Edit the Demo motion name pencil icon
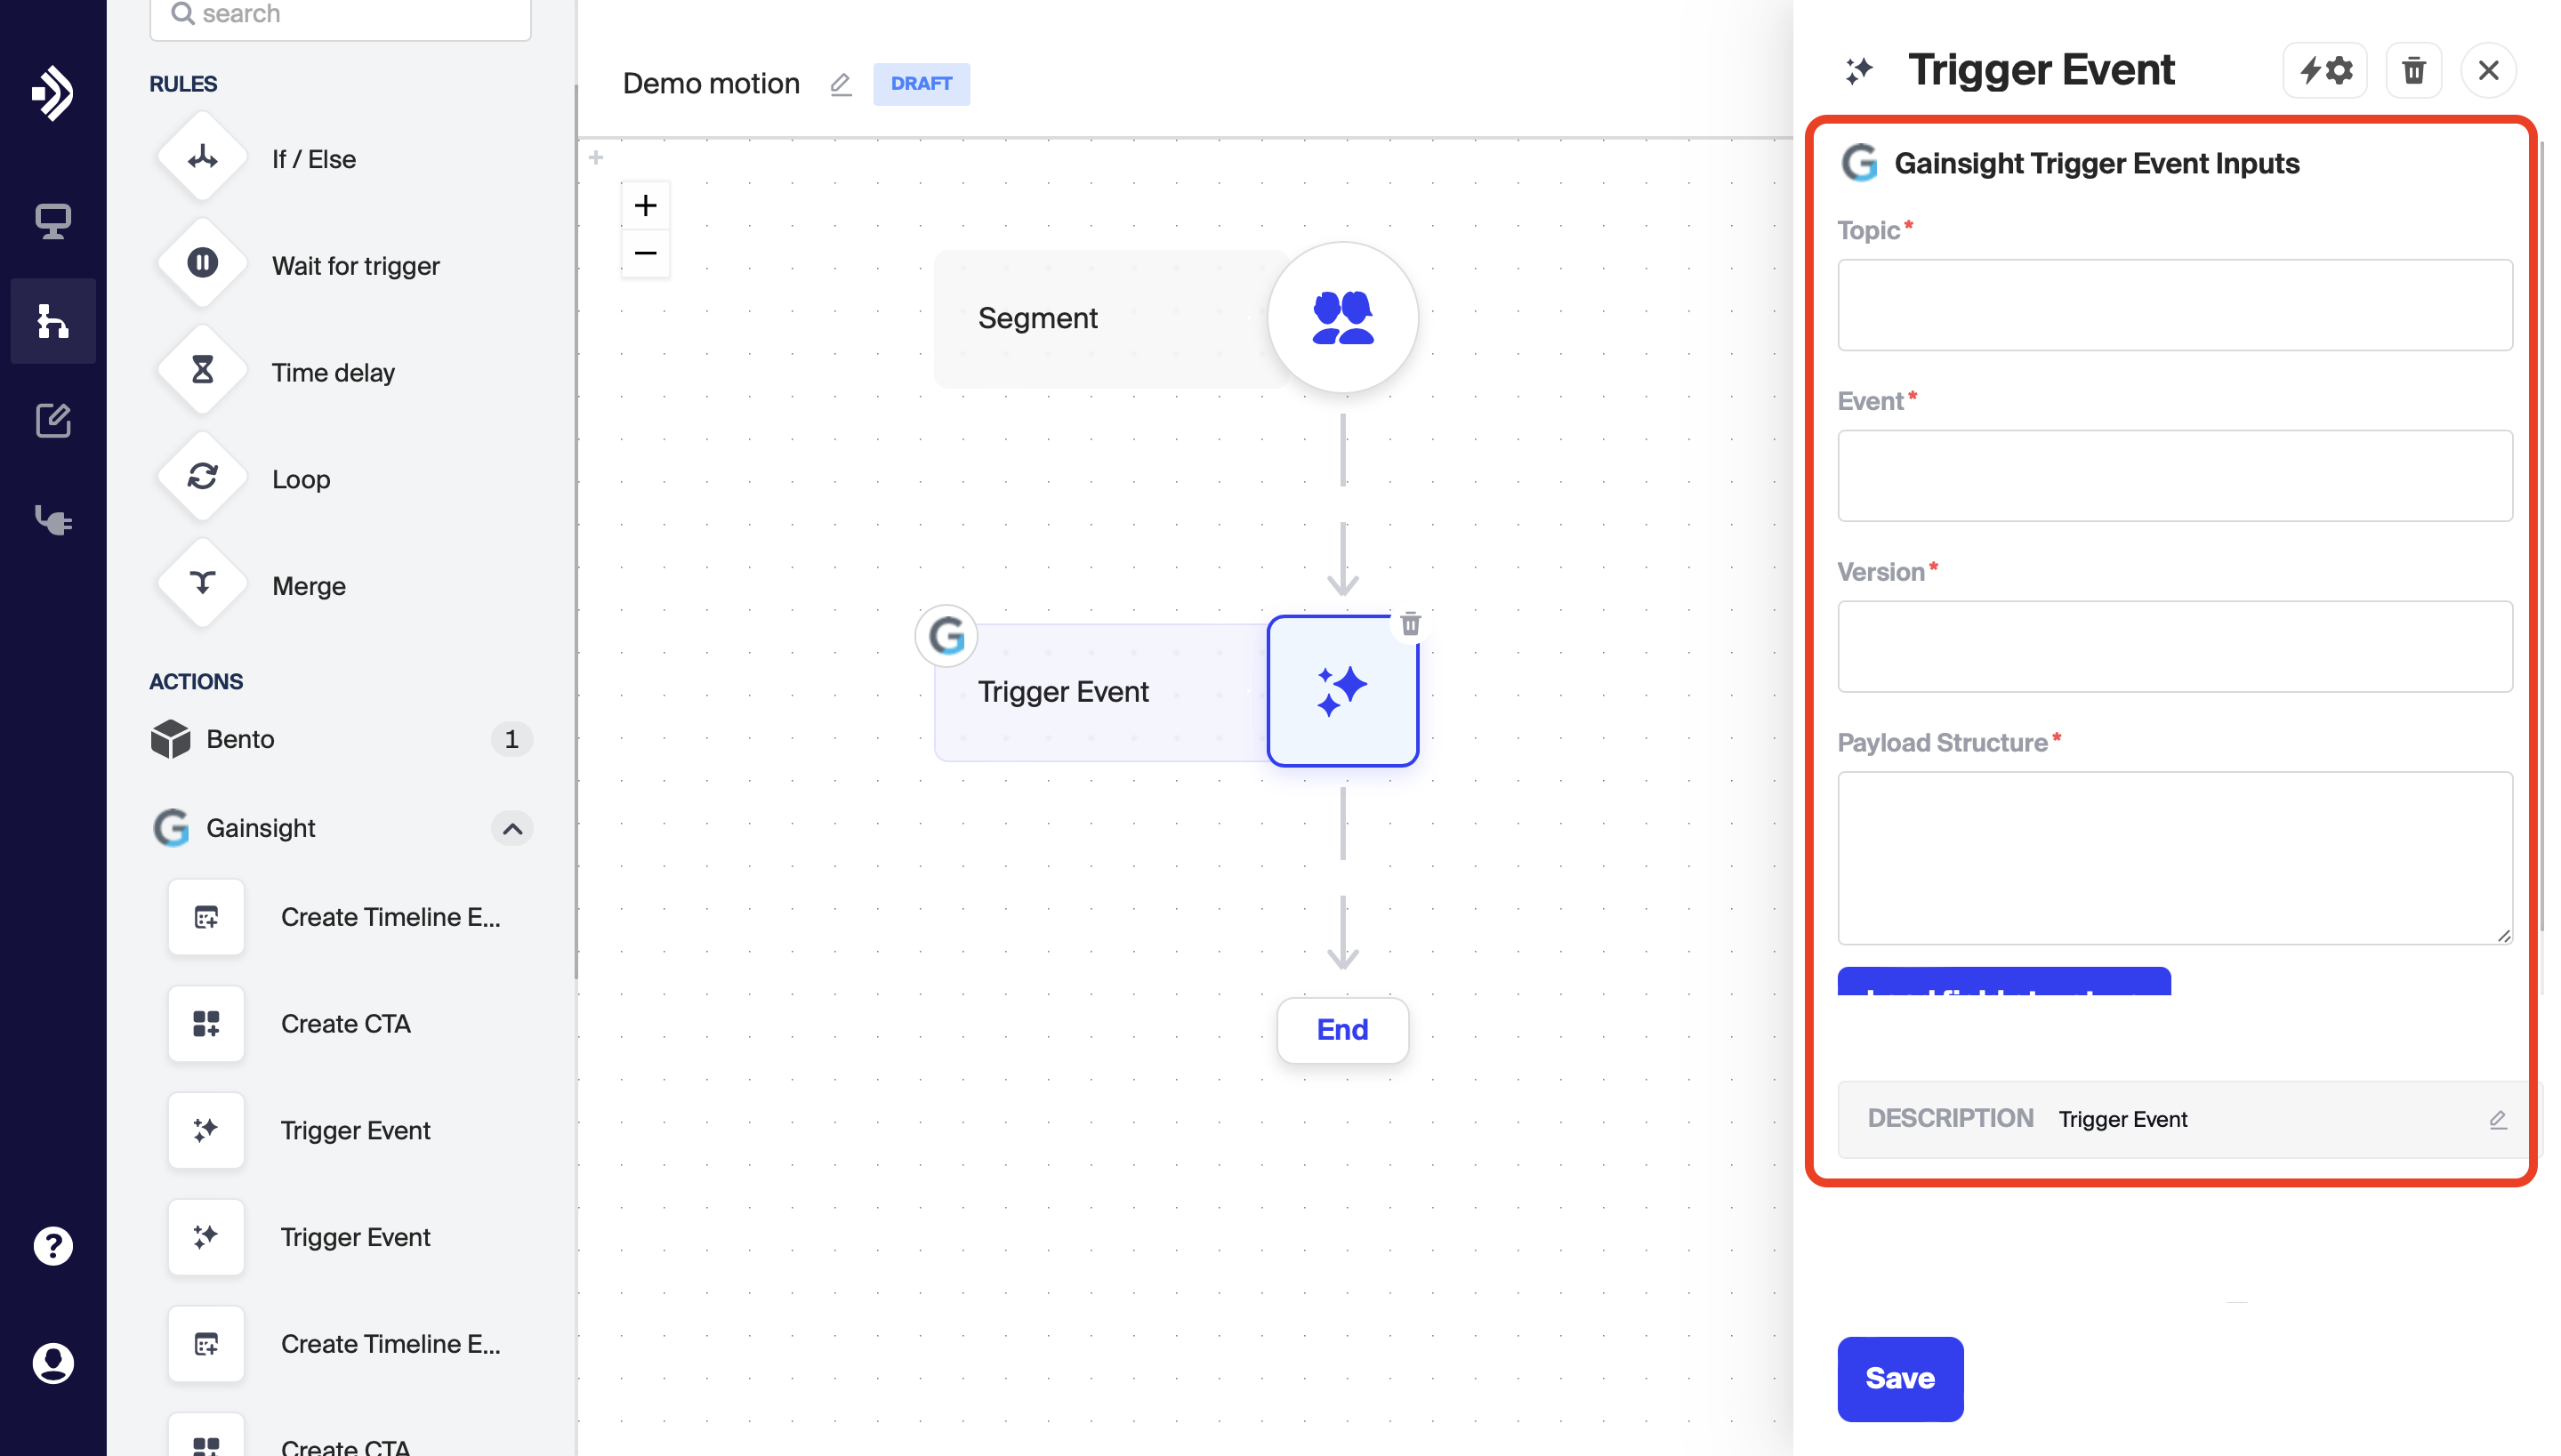2561x1456 pixels. pyautogui.click(x=840, y=84)
